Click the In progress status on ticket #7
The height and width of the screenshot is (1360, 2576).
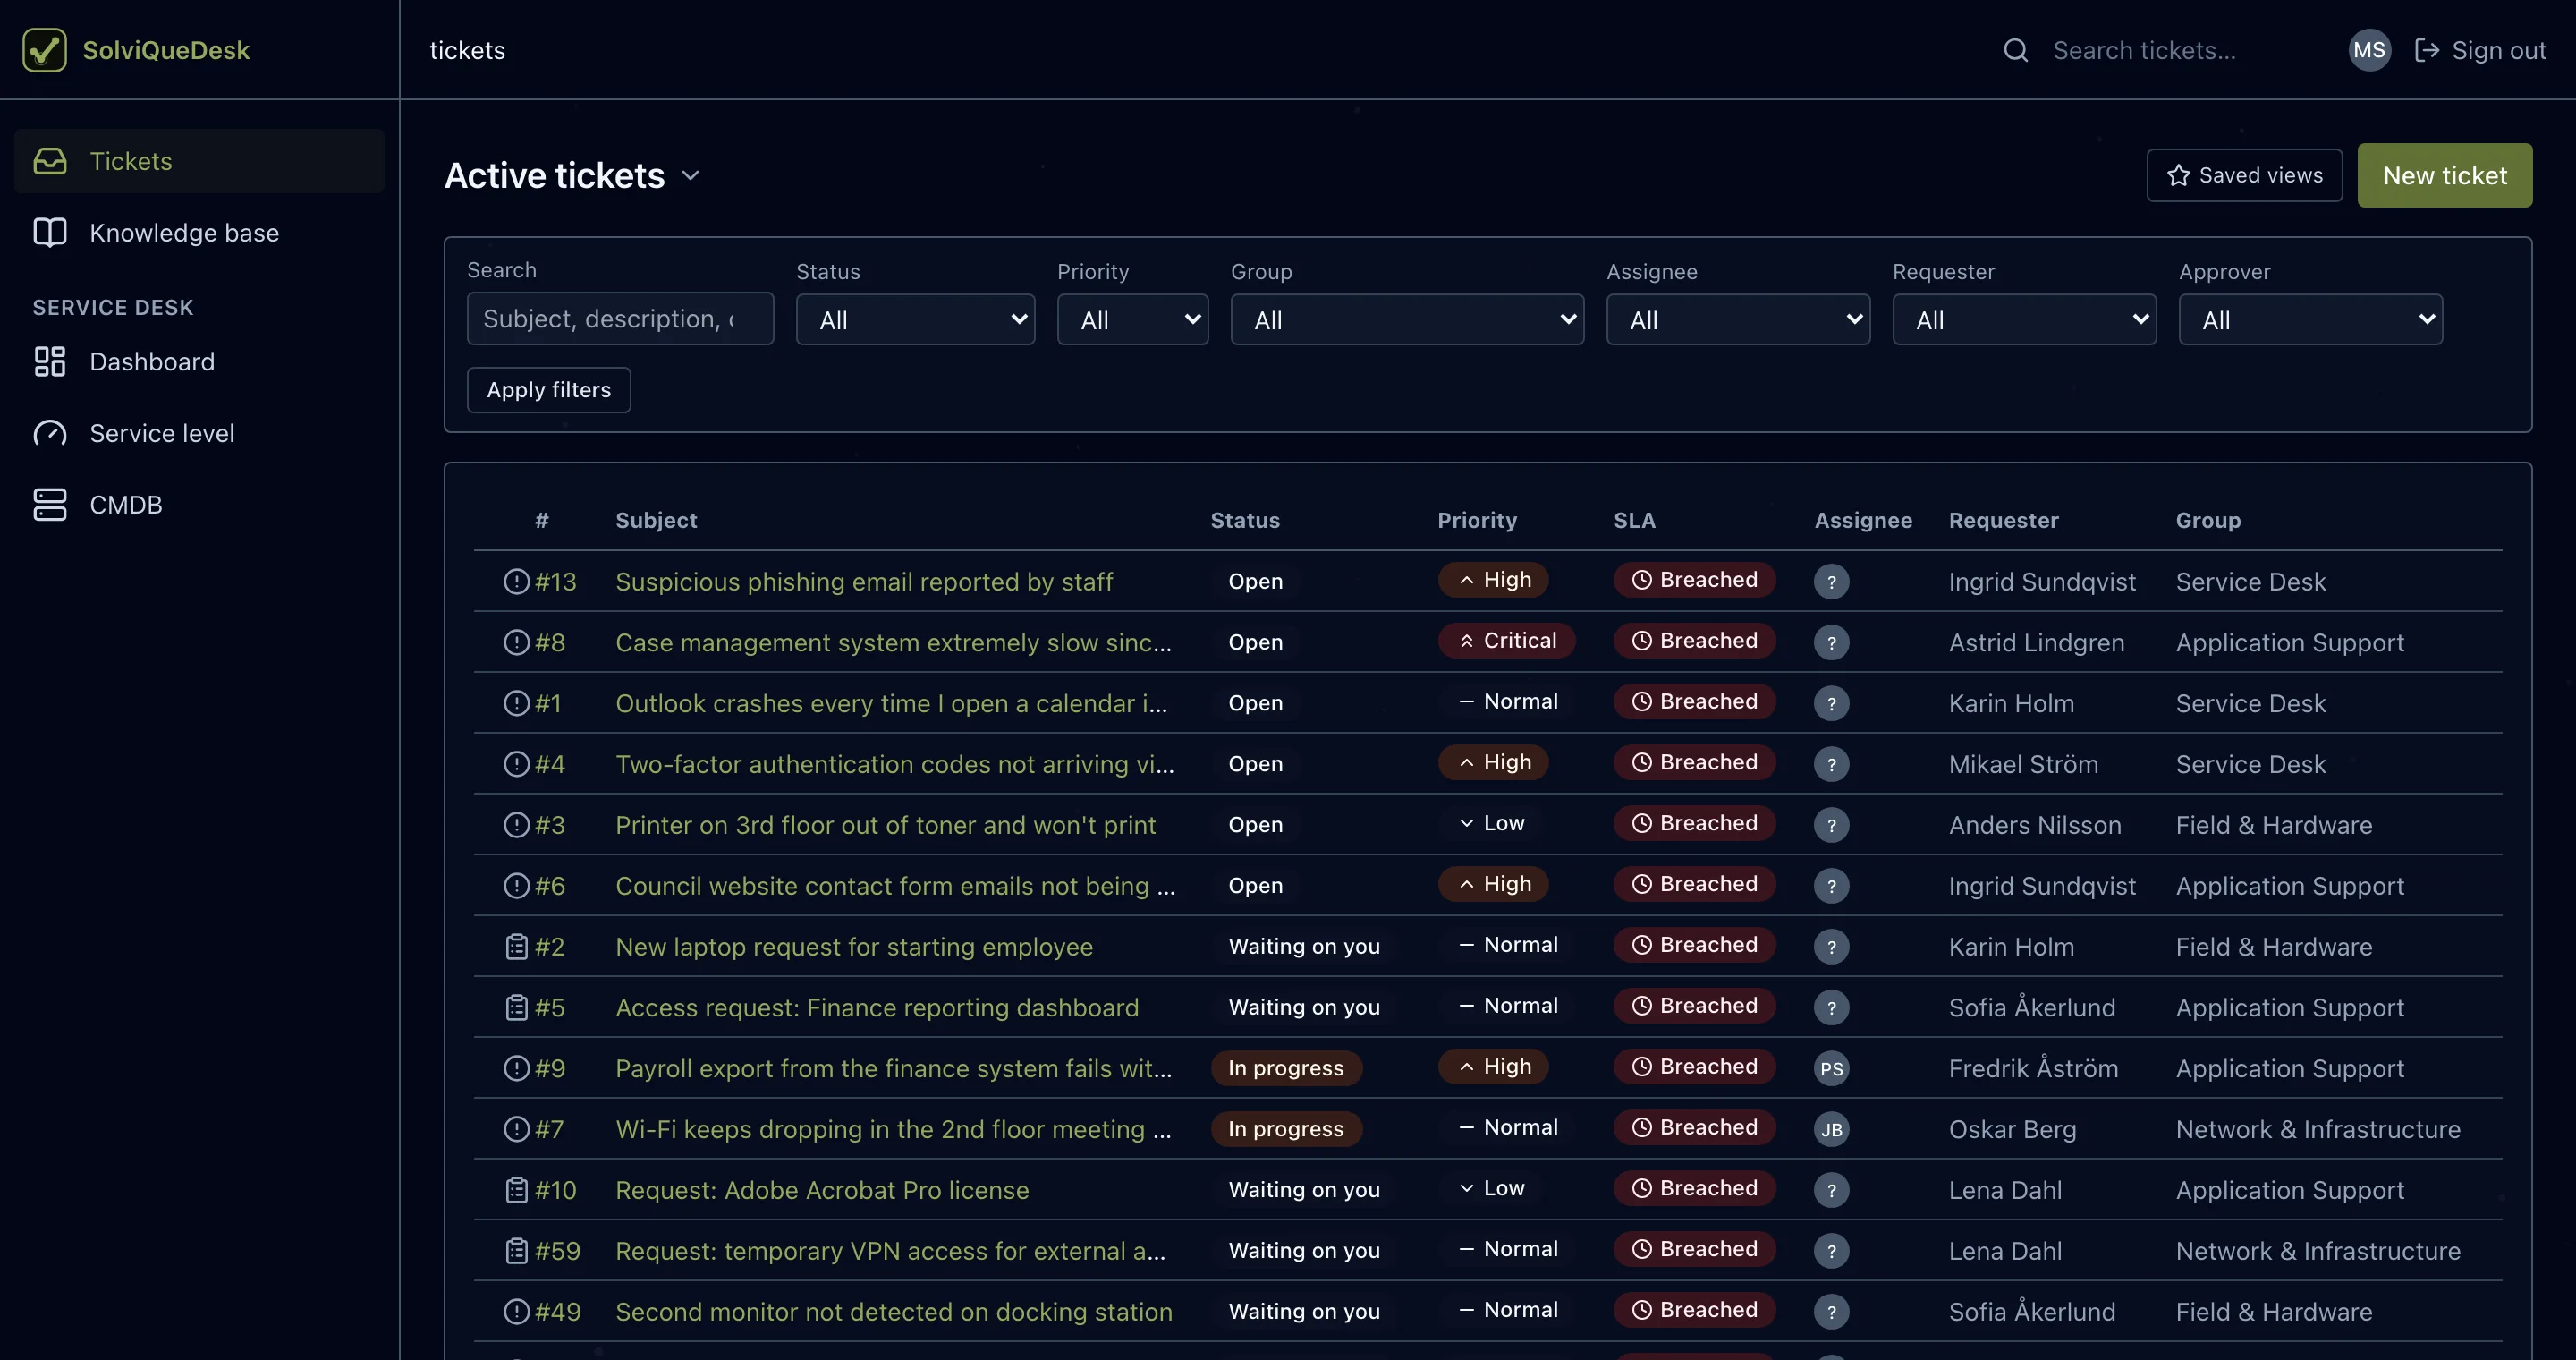[1286, 1129]
